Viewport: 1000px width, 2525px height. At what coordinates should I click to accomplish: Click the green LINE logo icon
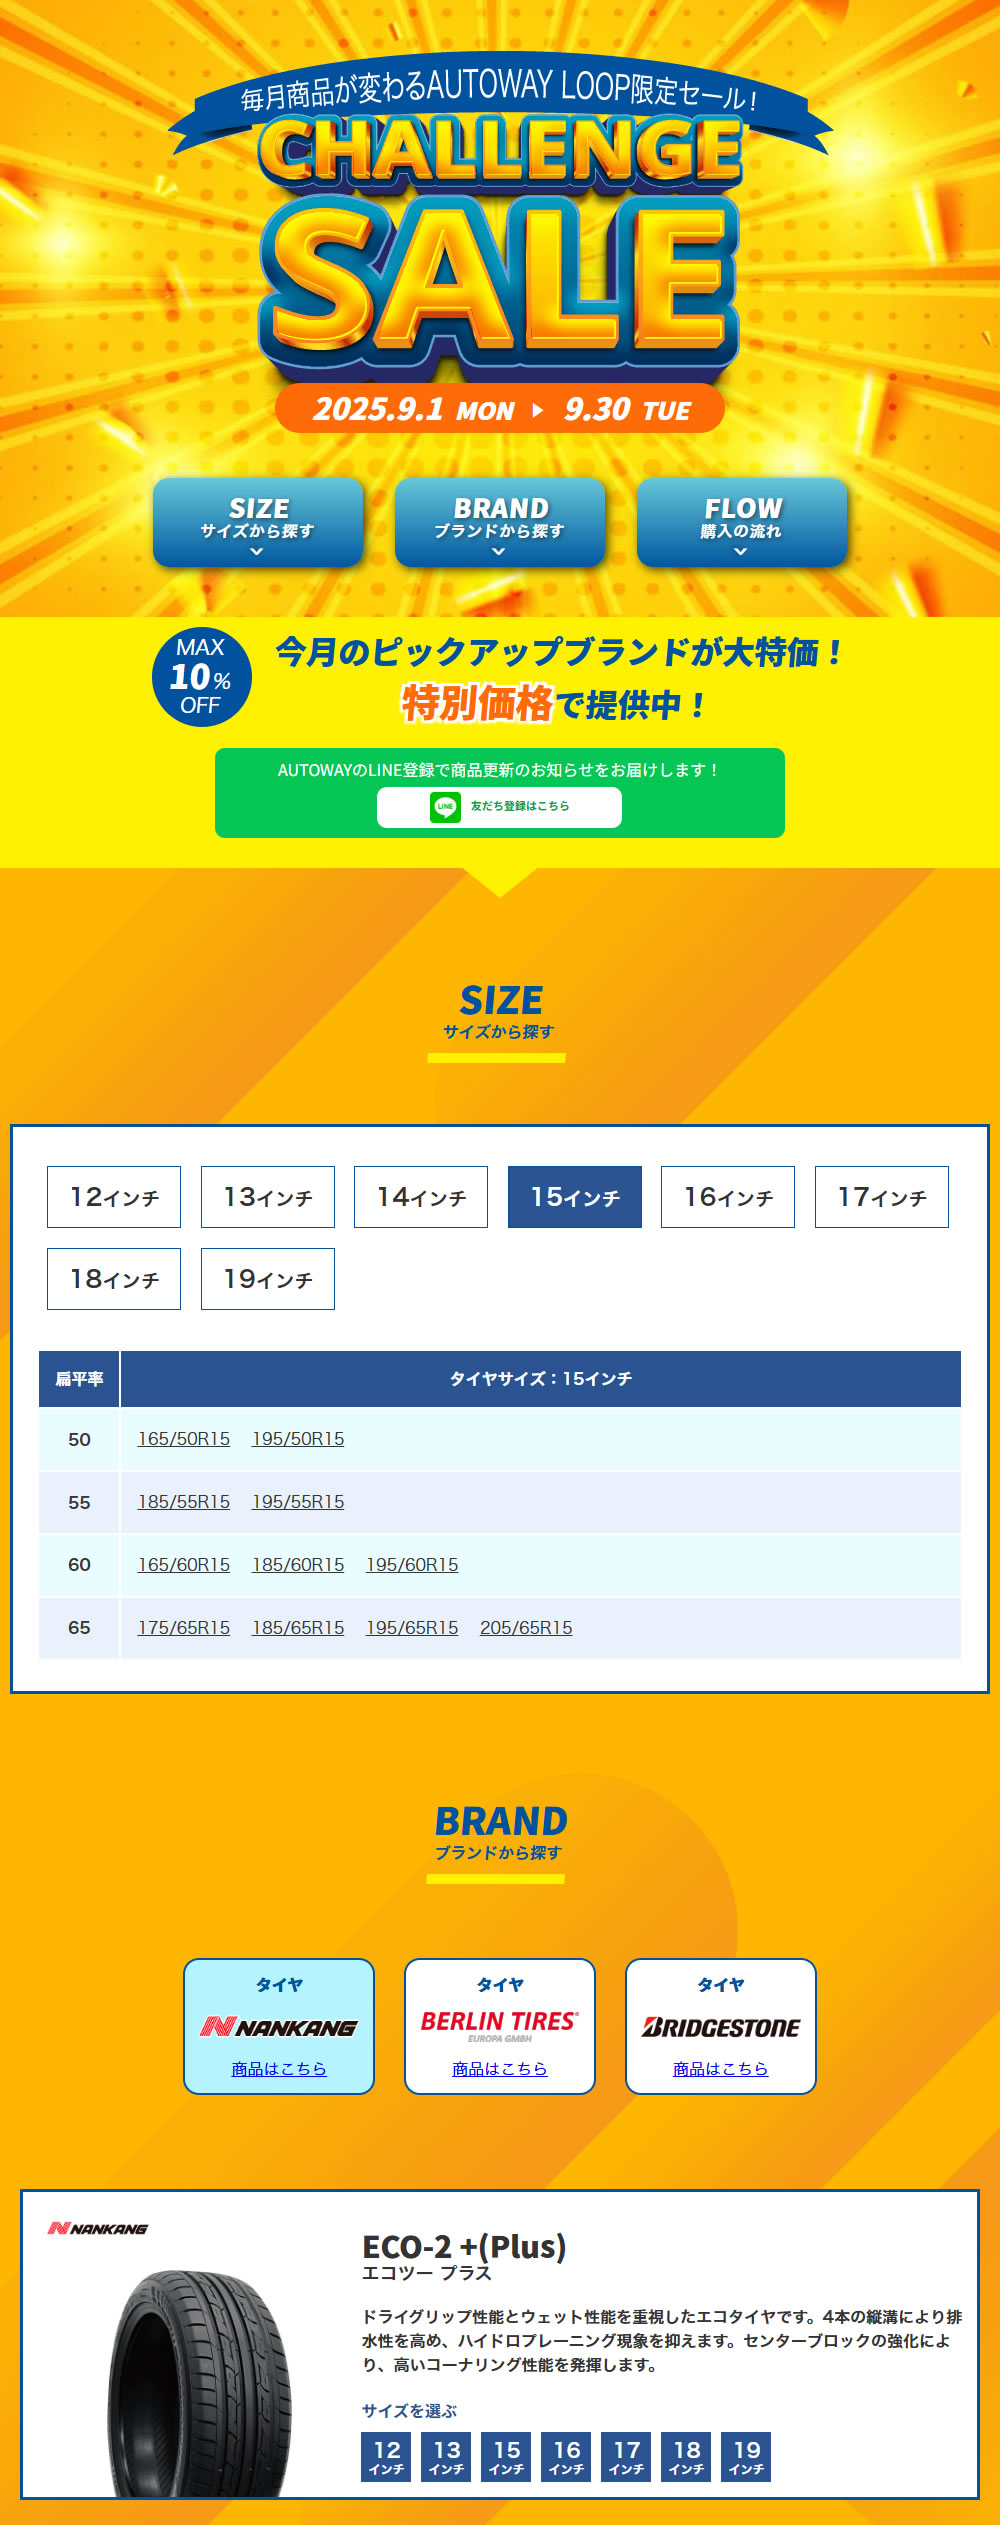(x=445, y=807)
